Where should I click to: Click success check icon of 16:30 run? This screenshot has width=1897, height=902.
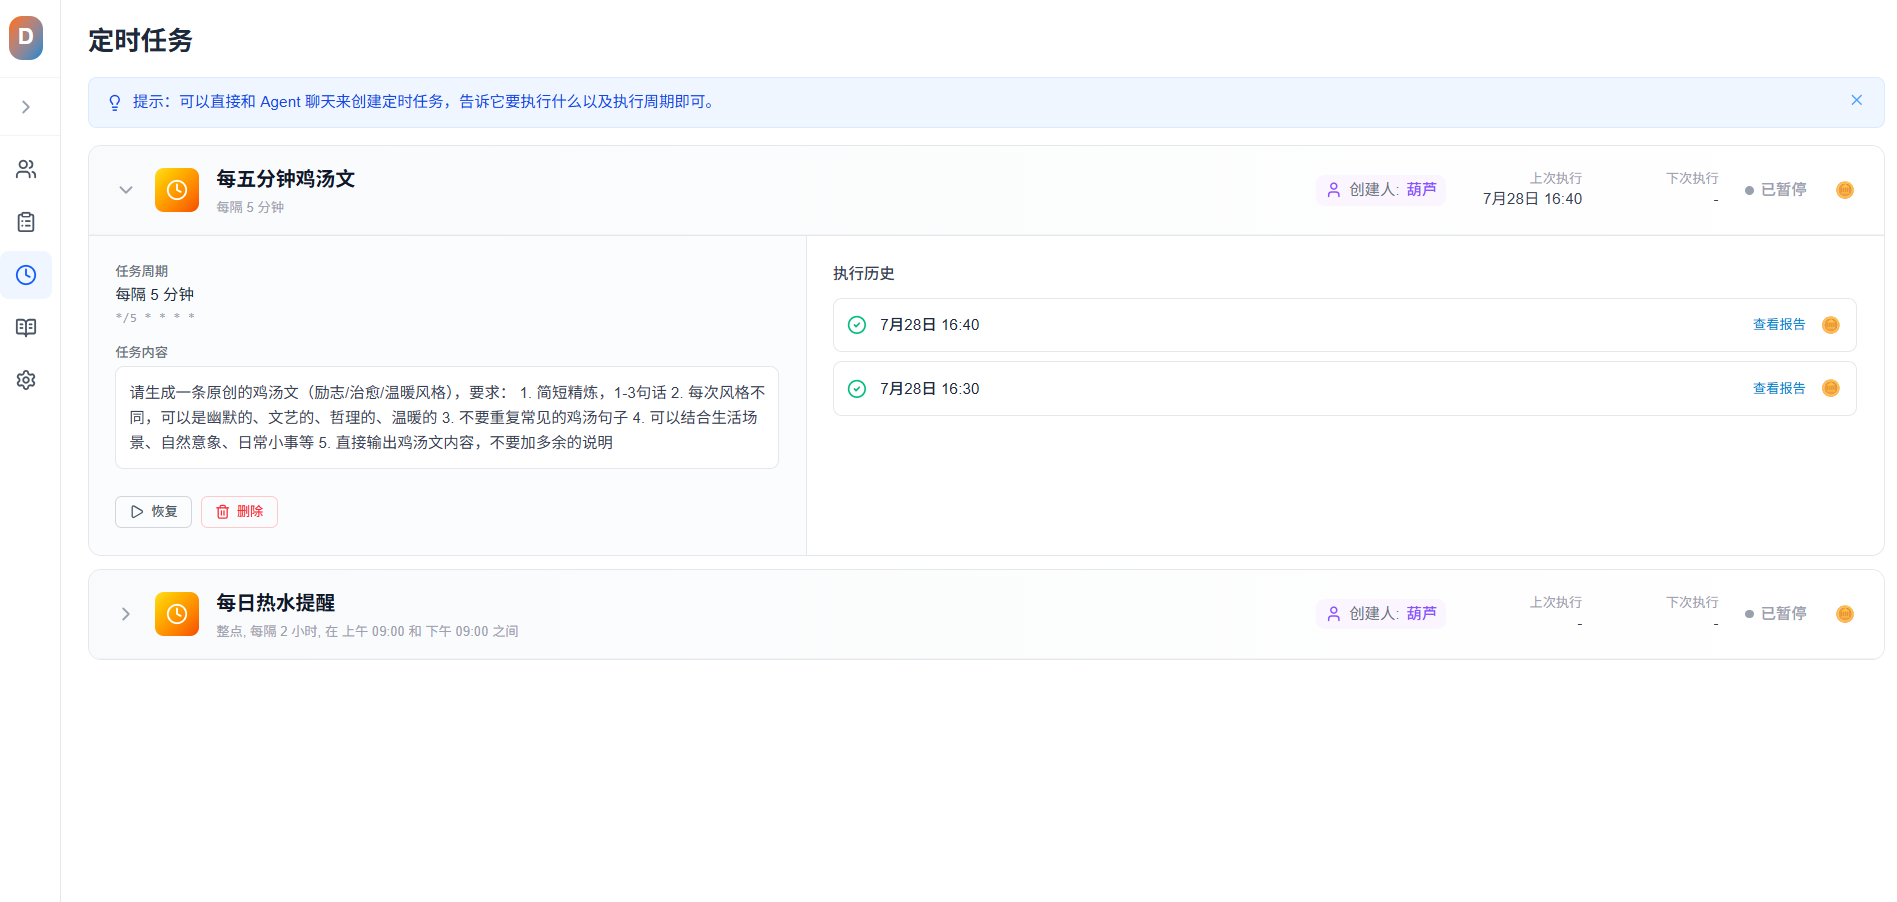coord(857,389)
